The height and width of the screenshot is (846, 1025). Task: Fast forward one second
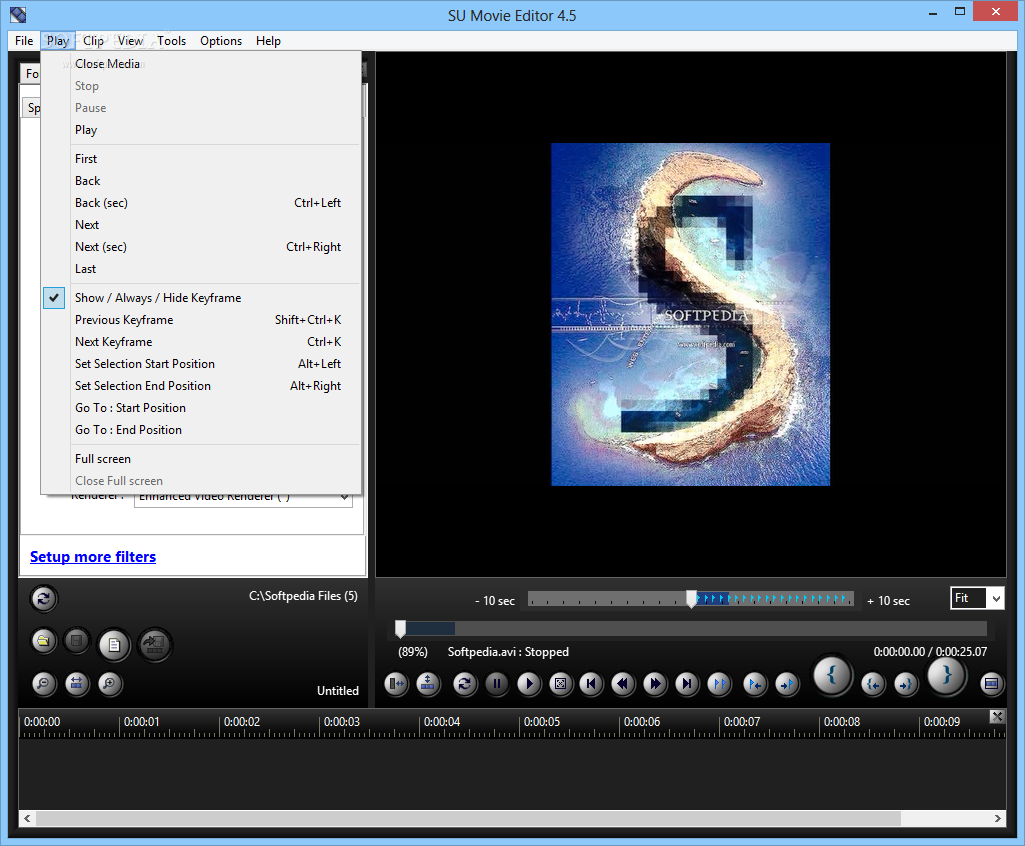coord(655,684)
